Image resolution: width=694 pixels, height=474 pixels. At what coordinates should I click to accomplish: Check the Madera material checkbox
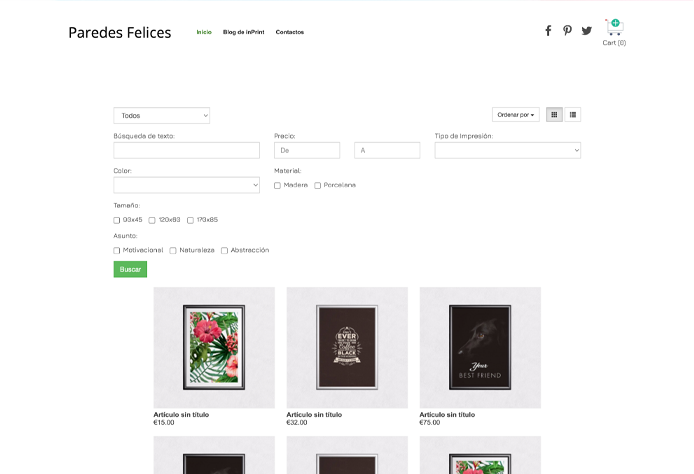click(277, 185)
